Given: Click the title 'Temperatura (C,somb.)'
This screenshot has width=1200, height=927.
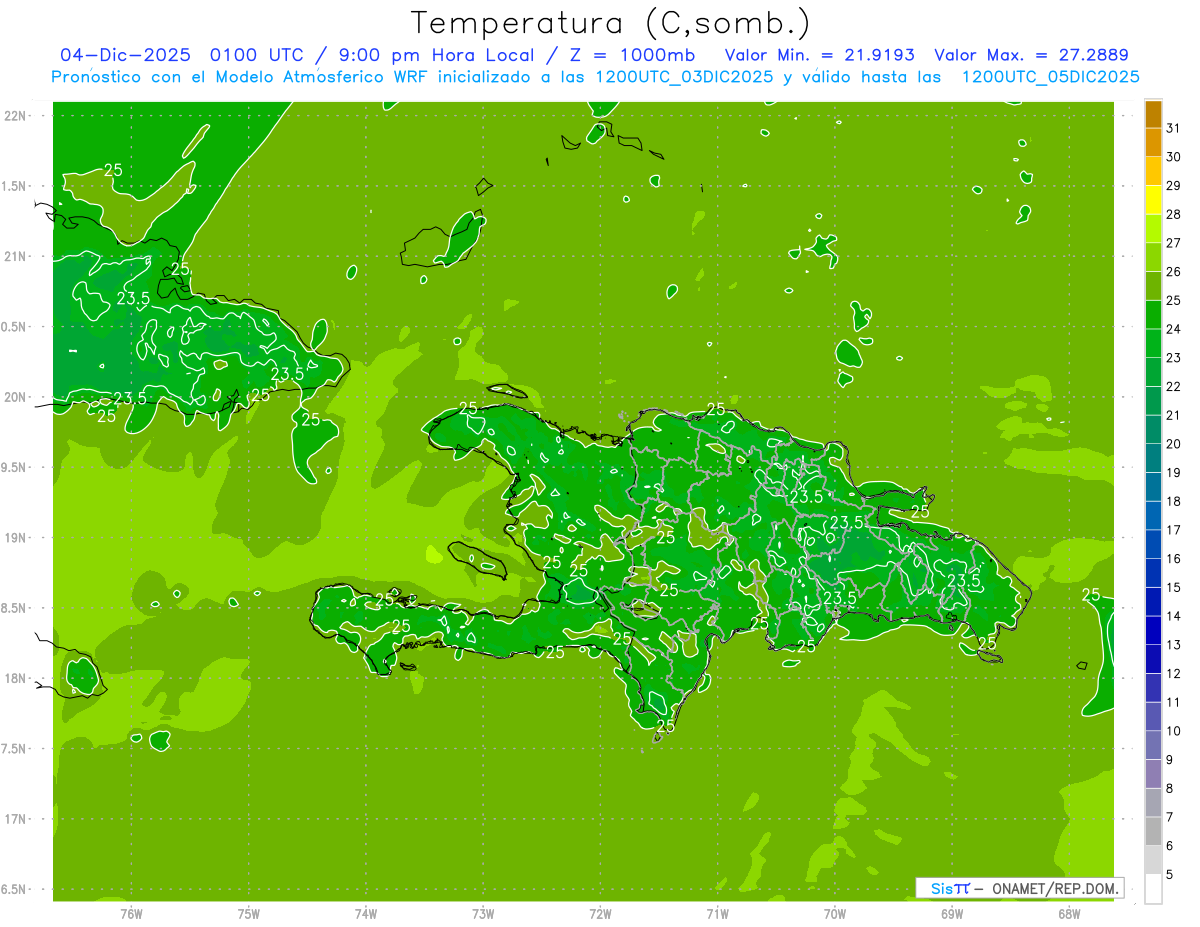Looking at the screenshot, I should tap(611, 24).
